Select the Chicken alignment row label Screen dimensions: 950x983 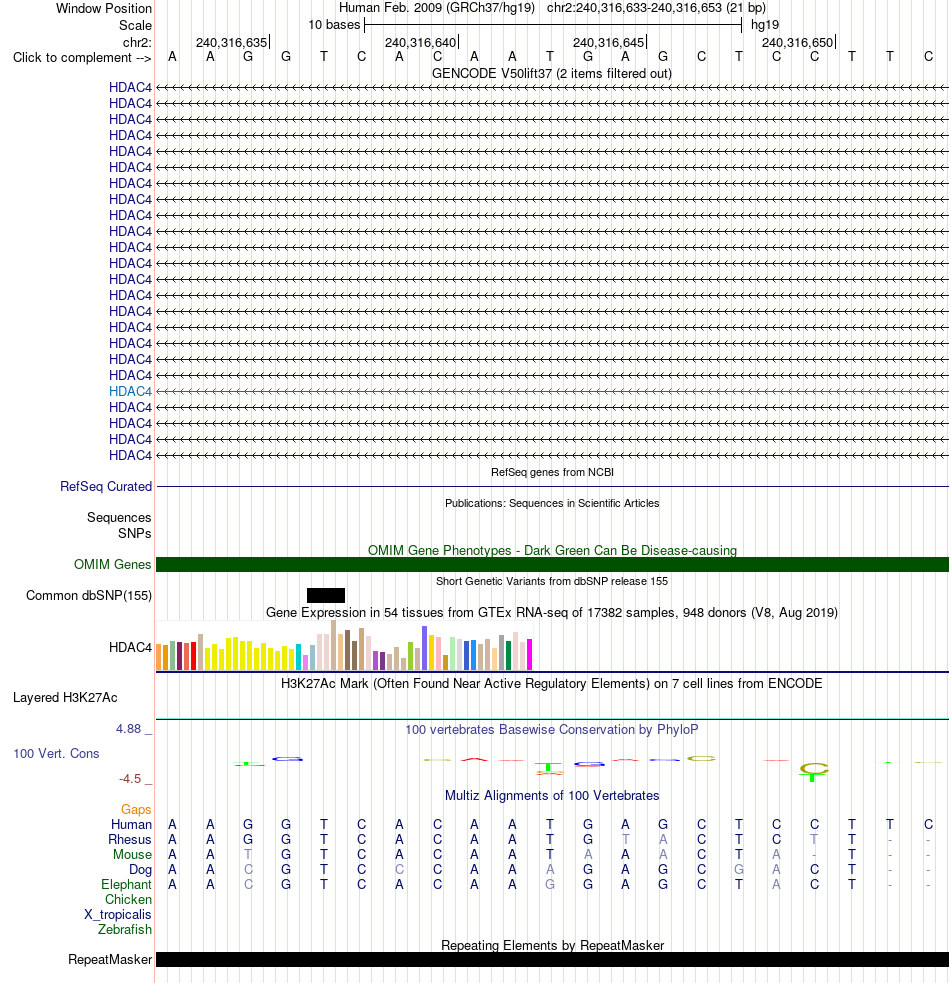pos(129,900)
